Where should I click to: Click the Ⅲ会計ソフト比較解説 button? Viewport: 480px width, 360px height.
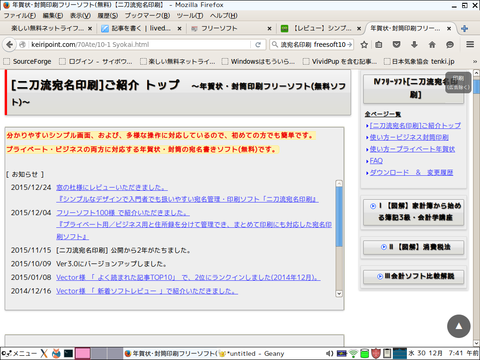tap(414, 276)
